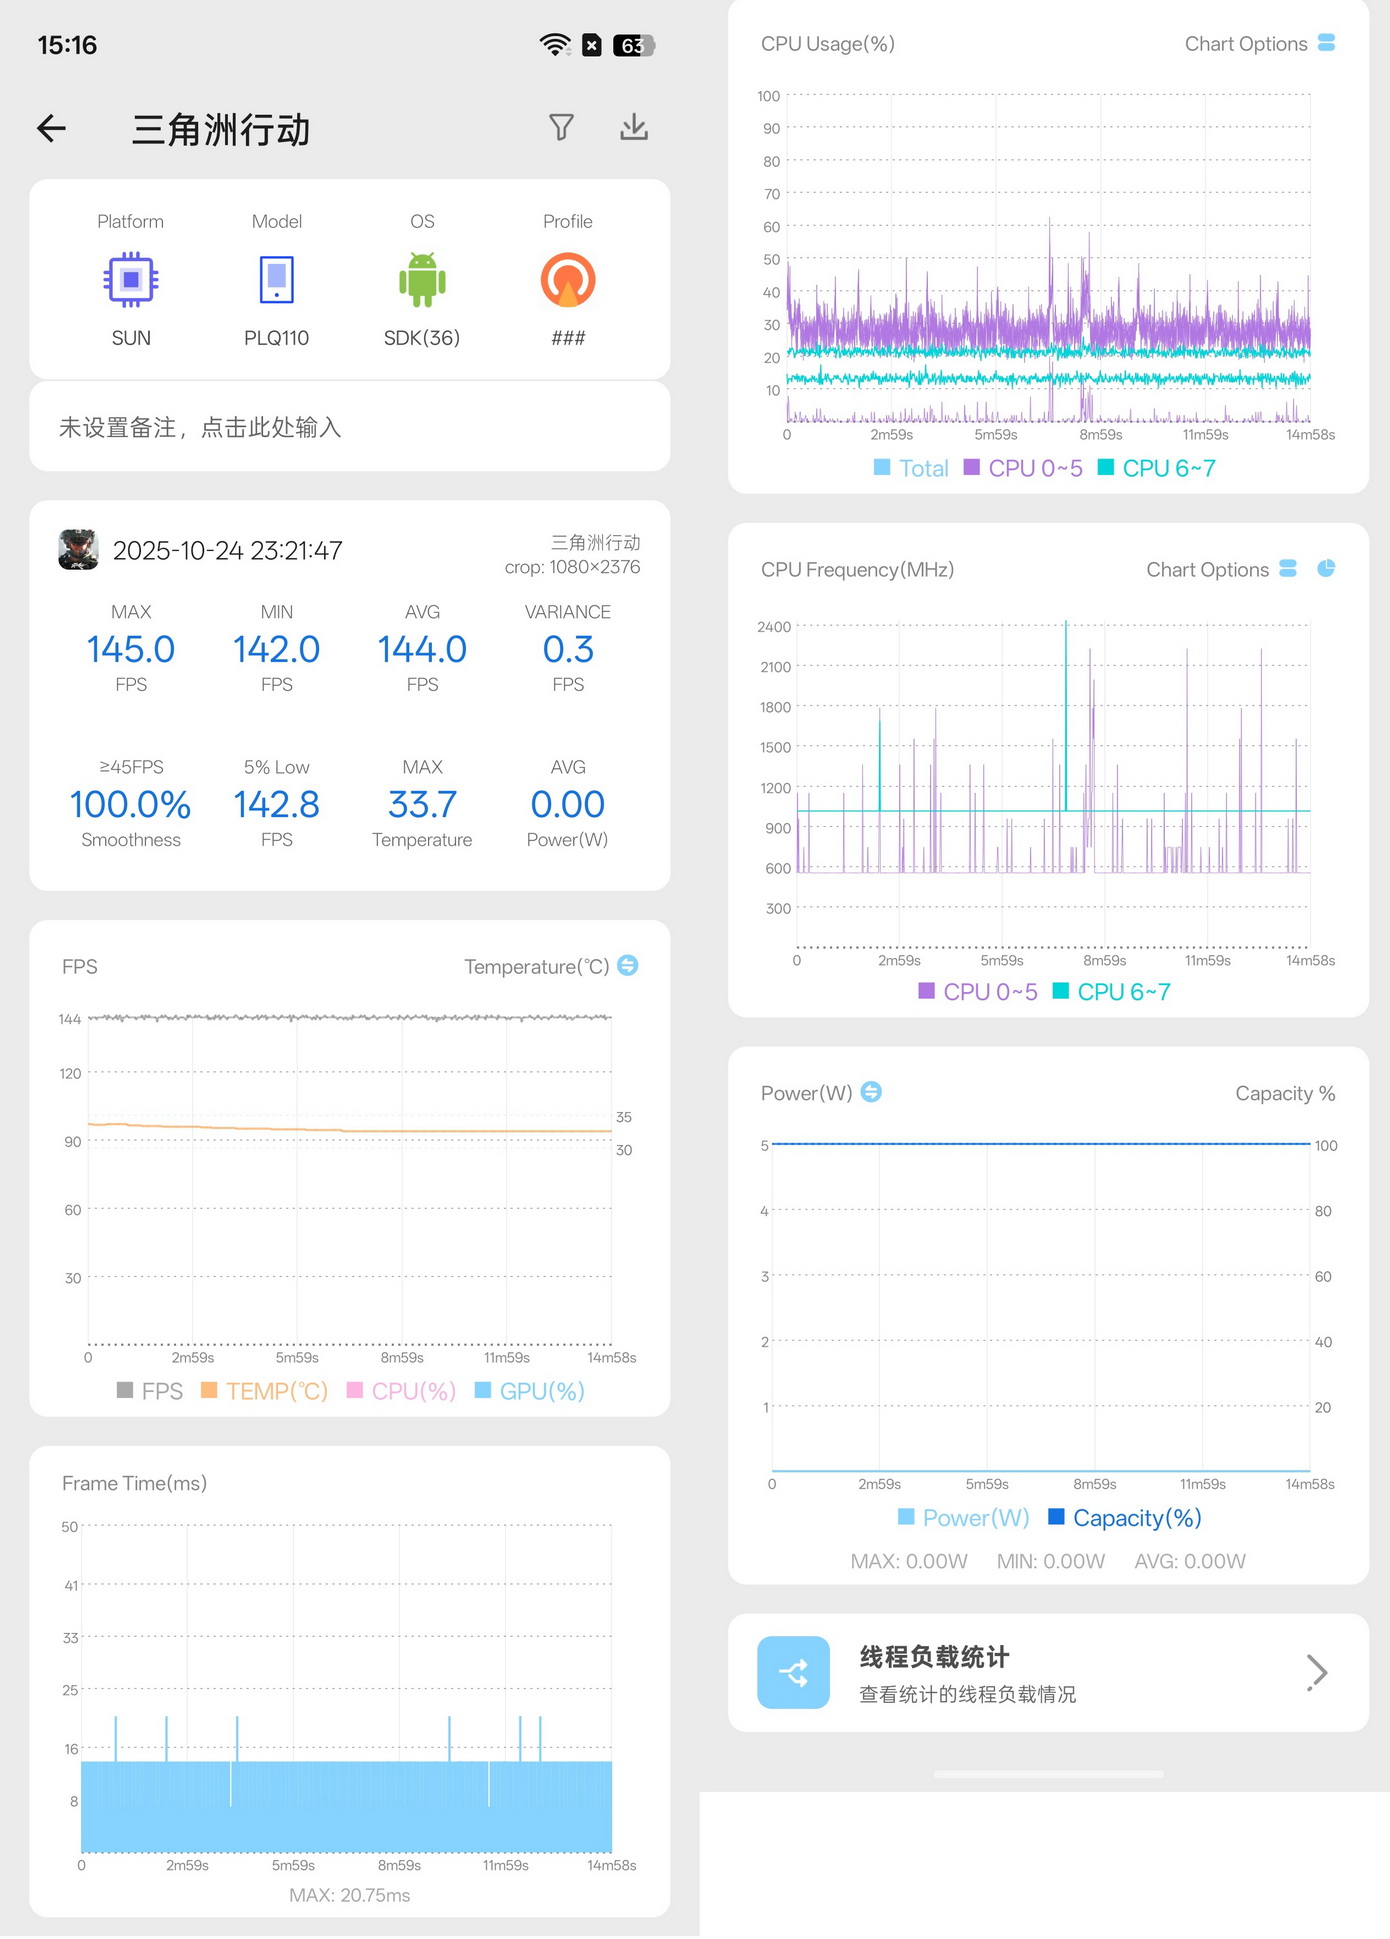Image resolution: width=1390 pixels, height=1939 pixels.
Task: Open Chart Options for CPU Frequency
Action: (1220, 569)
